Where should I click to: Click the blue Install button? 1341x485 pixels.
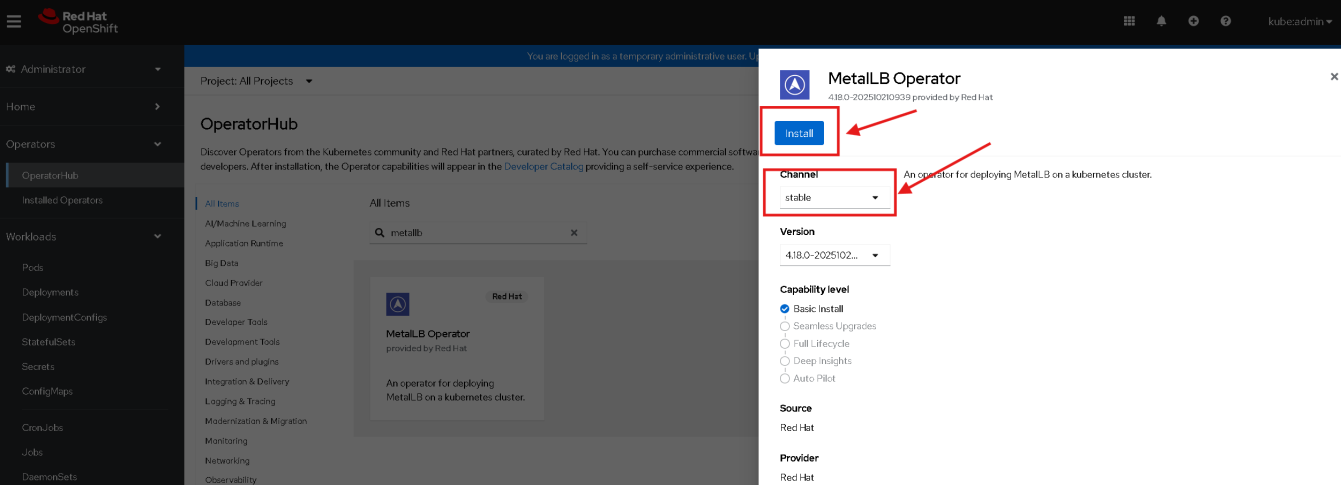(x=799, y=133)
